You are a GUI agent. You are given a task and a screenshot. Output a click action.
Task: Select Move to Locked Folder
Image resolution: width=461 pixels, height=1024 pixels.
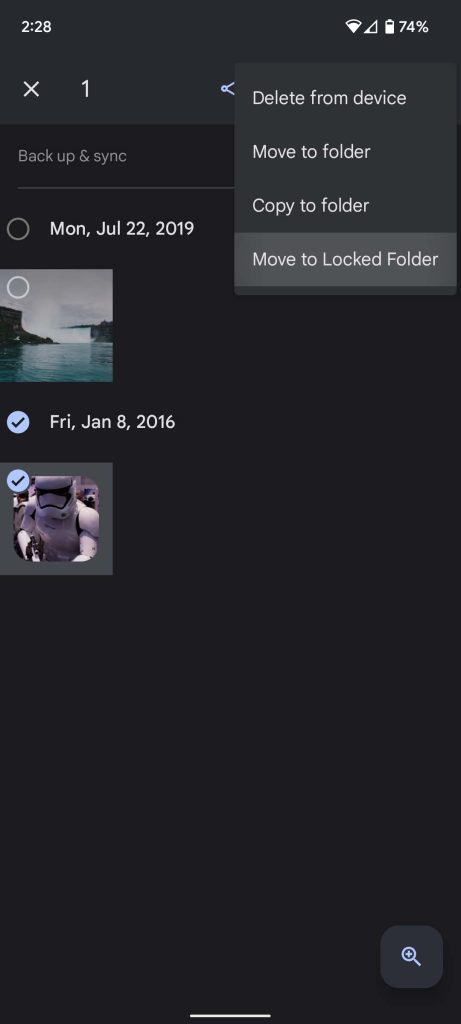tap(345, 259)
